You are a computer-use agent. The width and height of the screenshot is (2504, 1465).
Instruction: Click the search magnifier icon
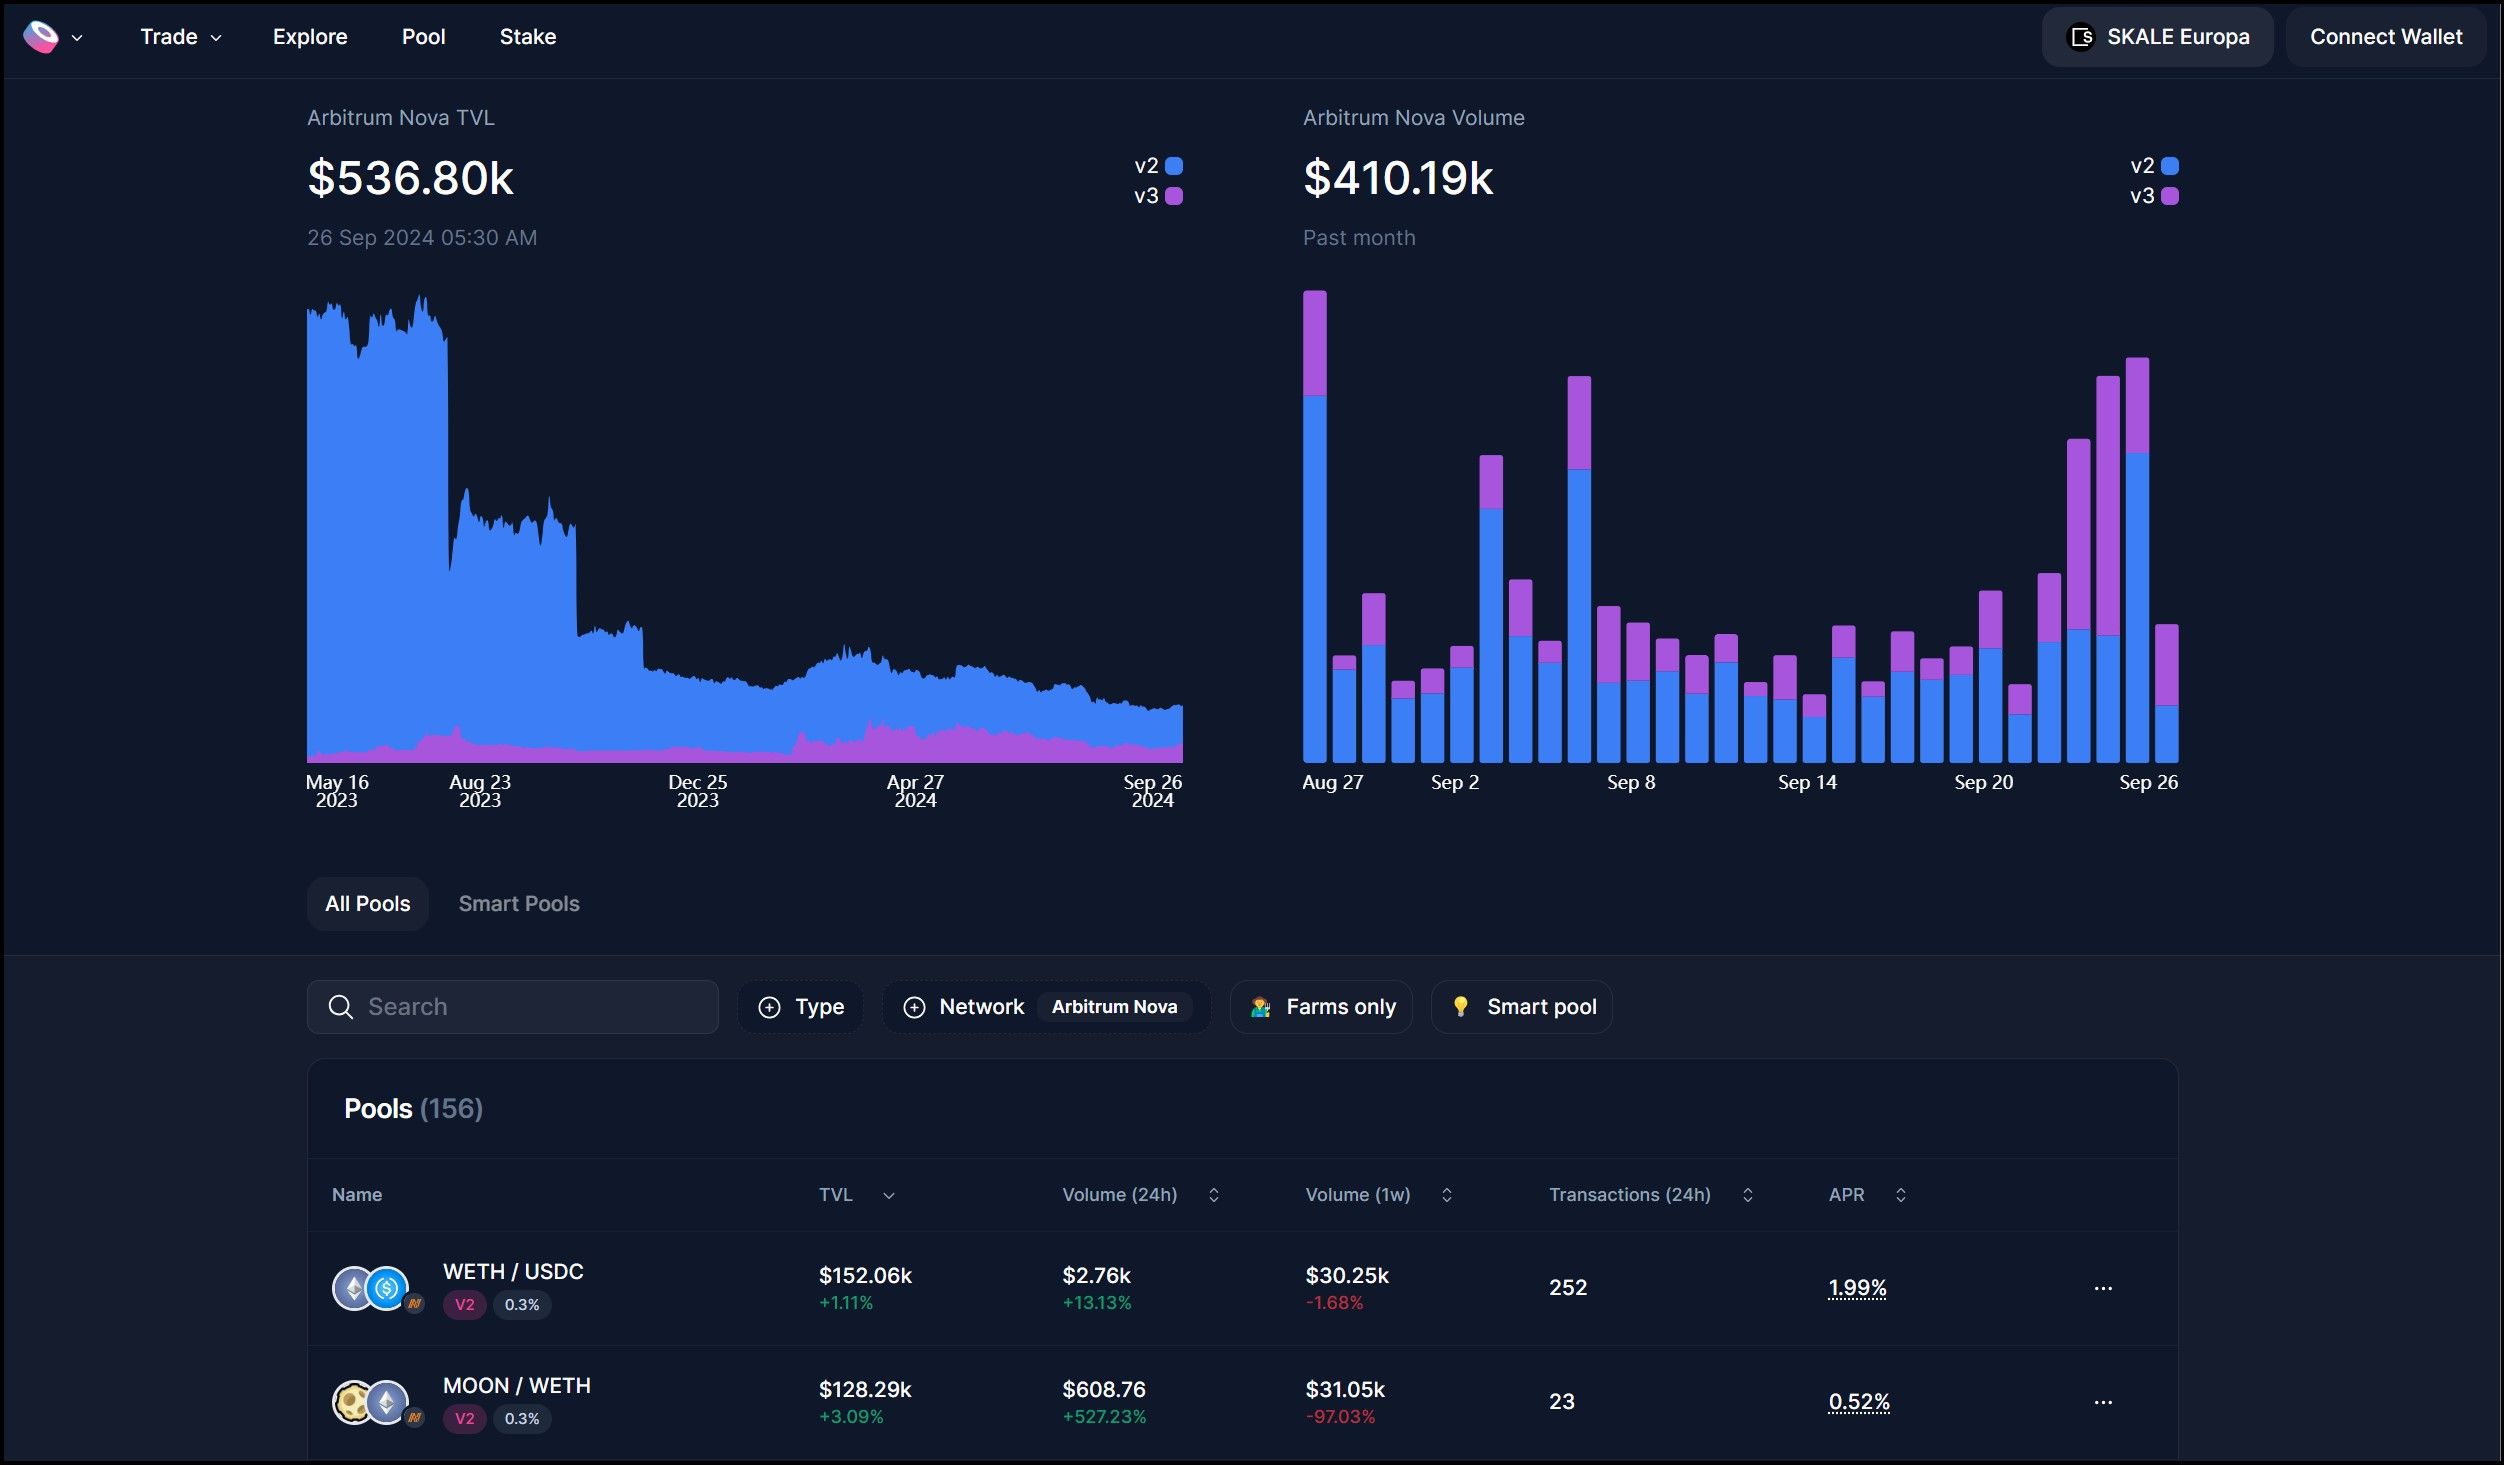pos(341,1007)
